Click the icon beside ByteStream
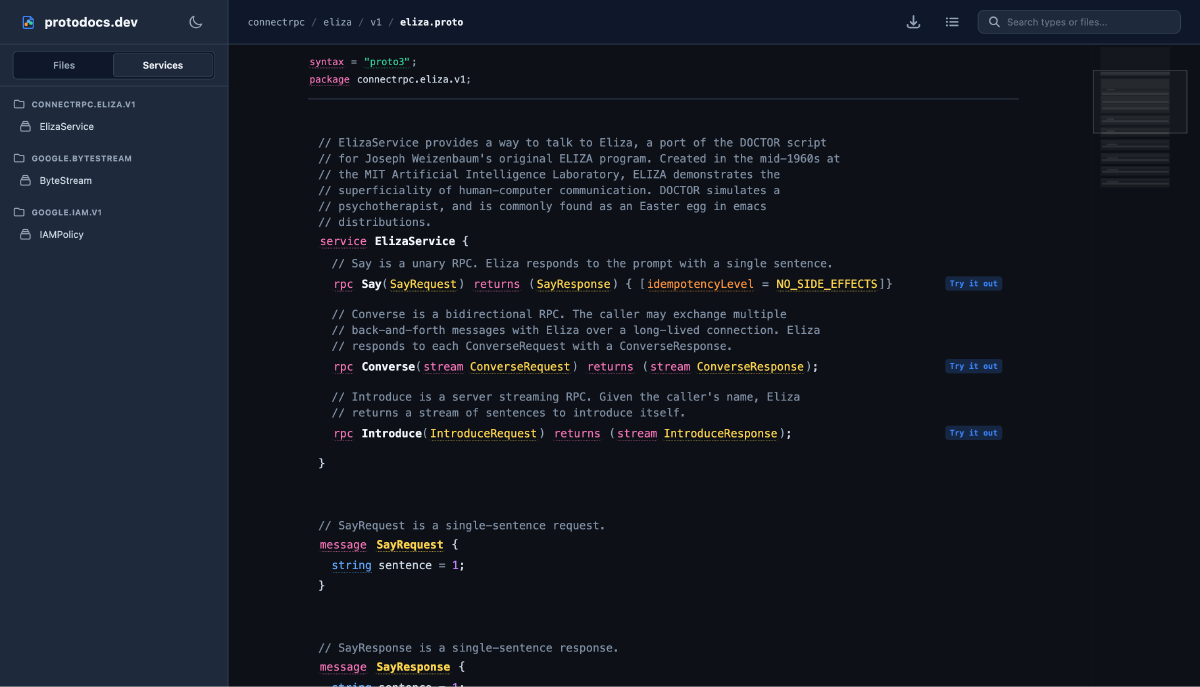 (26, 181)
